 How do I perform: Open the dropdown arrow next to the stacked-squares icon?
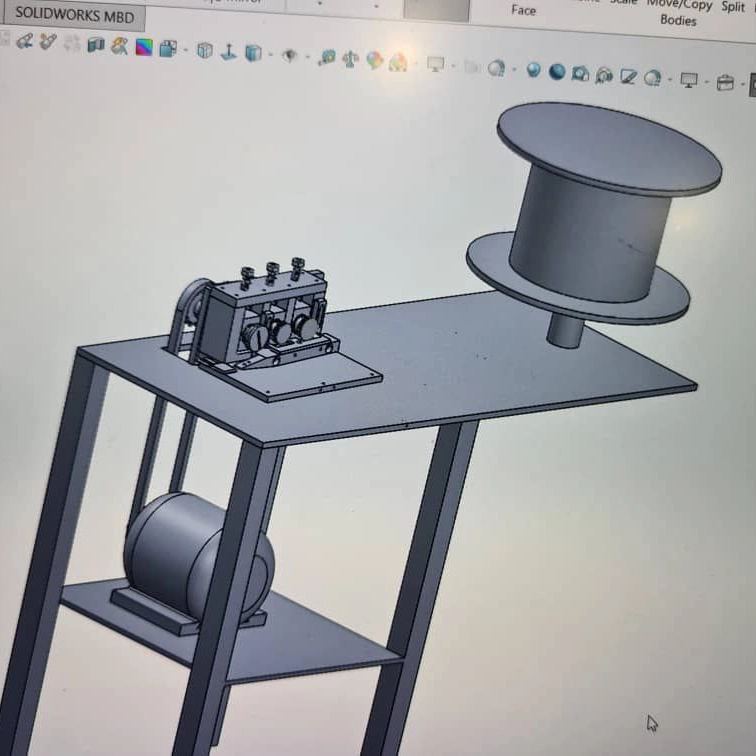pos(185,50)
